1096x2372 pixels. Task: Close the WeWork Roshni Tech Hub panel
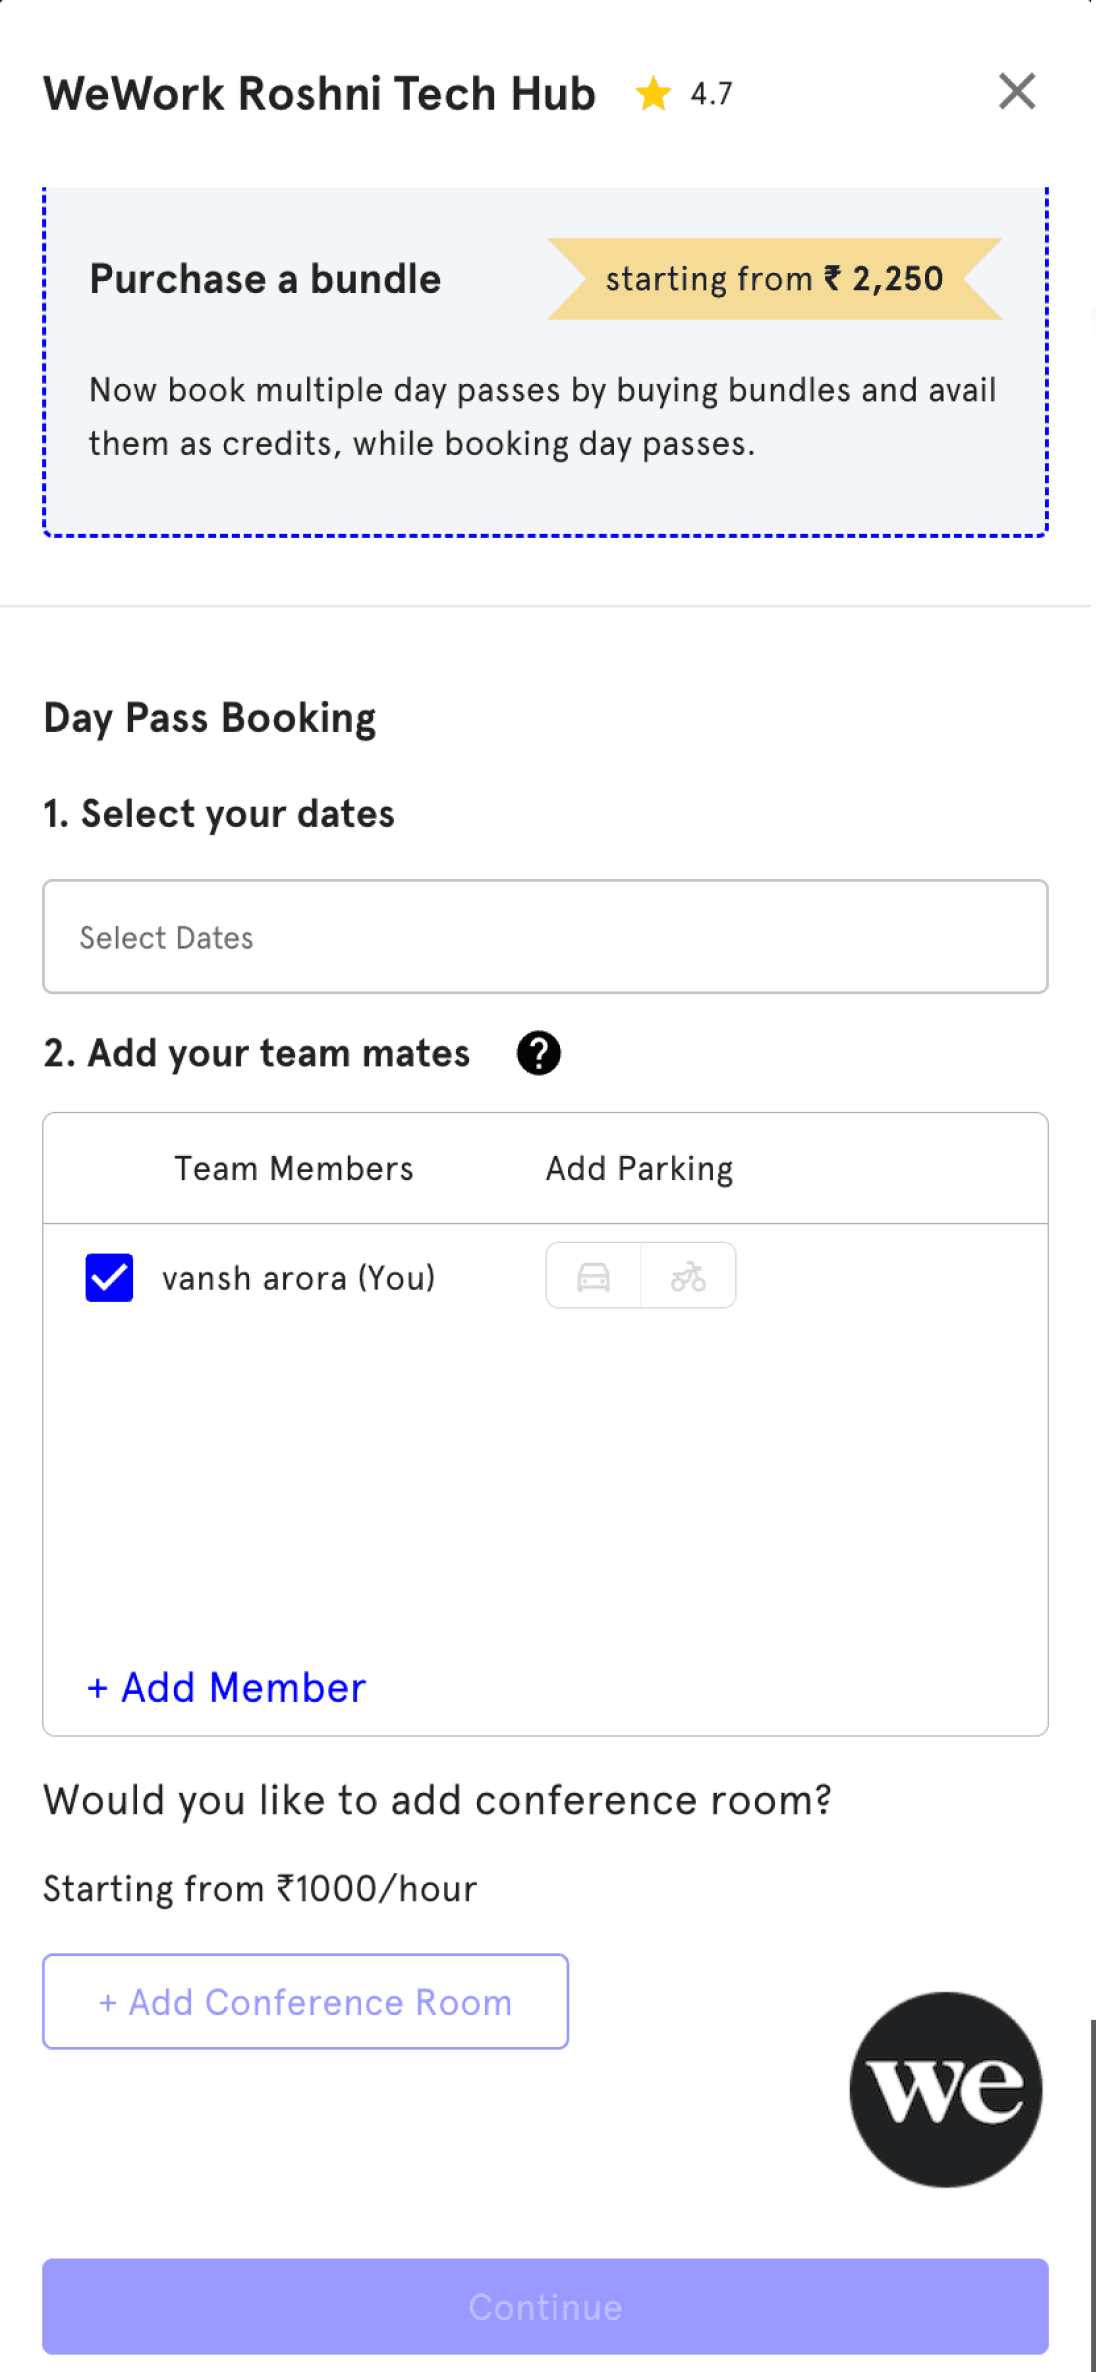click(1017, 92)
